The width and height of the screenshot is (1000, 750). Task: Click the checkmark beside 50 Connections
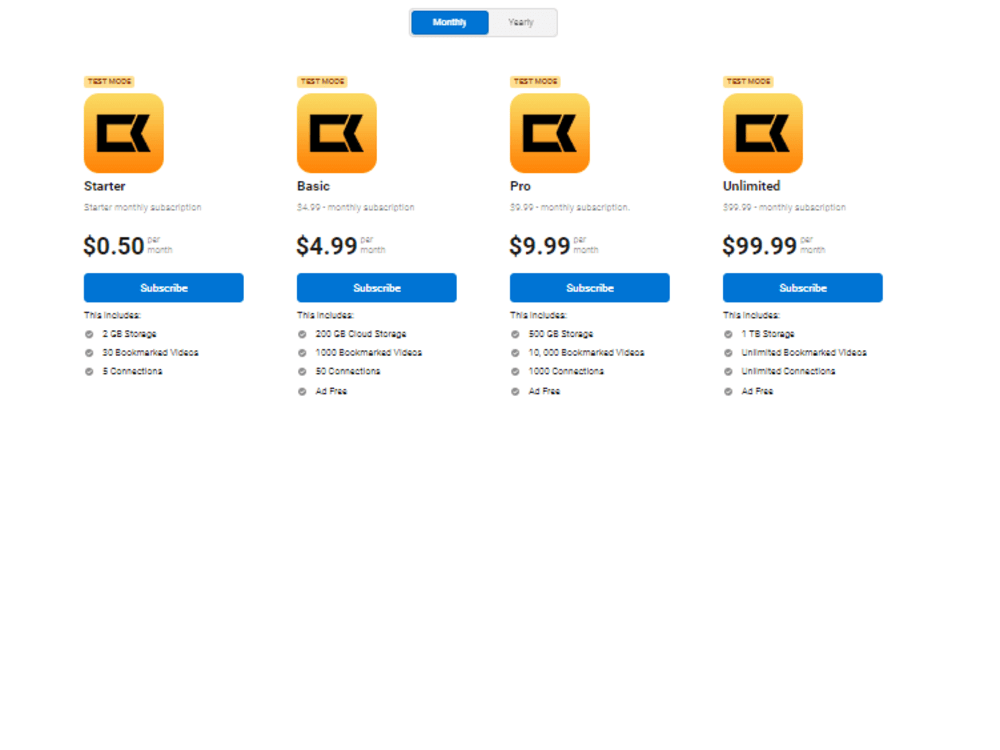point(302,371)
